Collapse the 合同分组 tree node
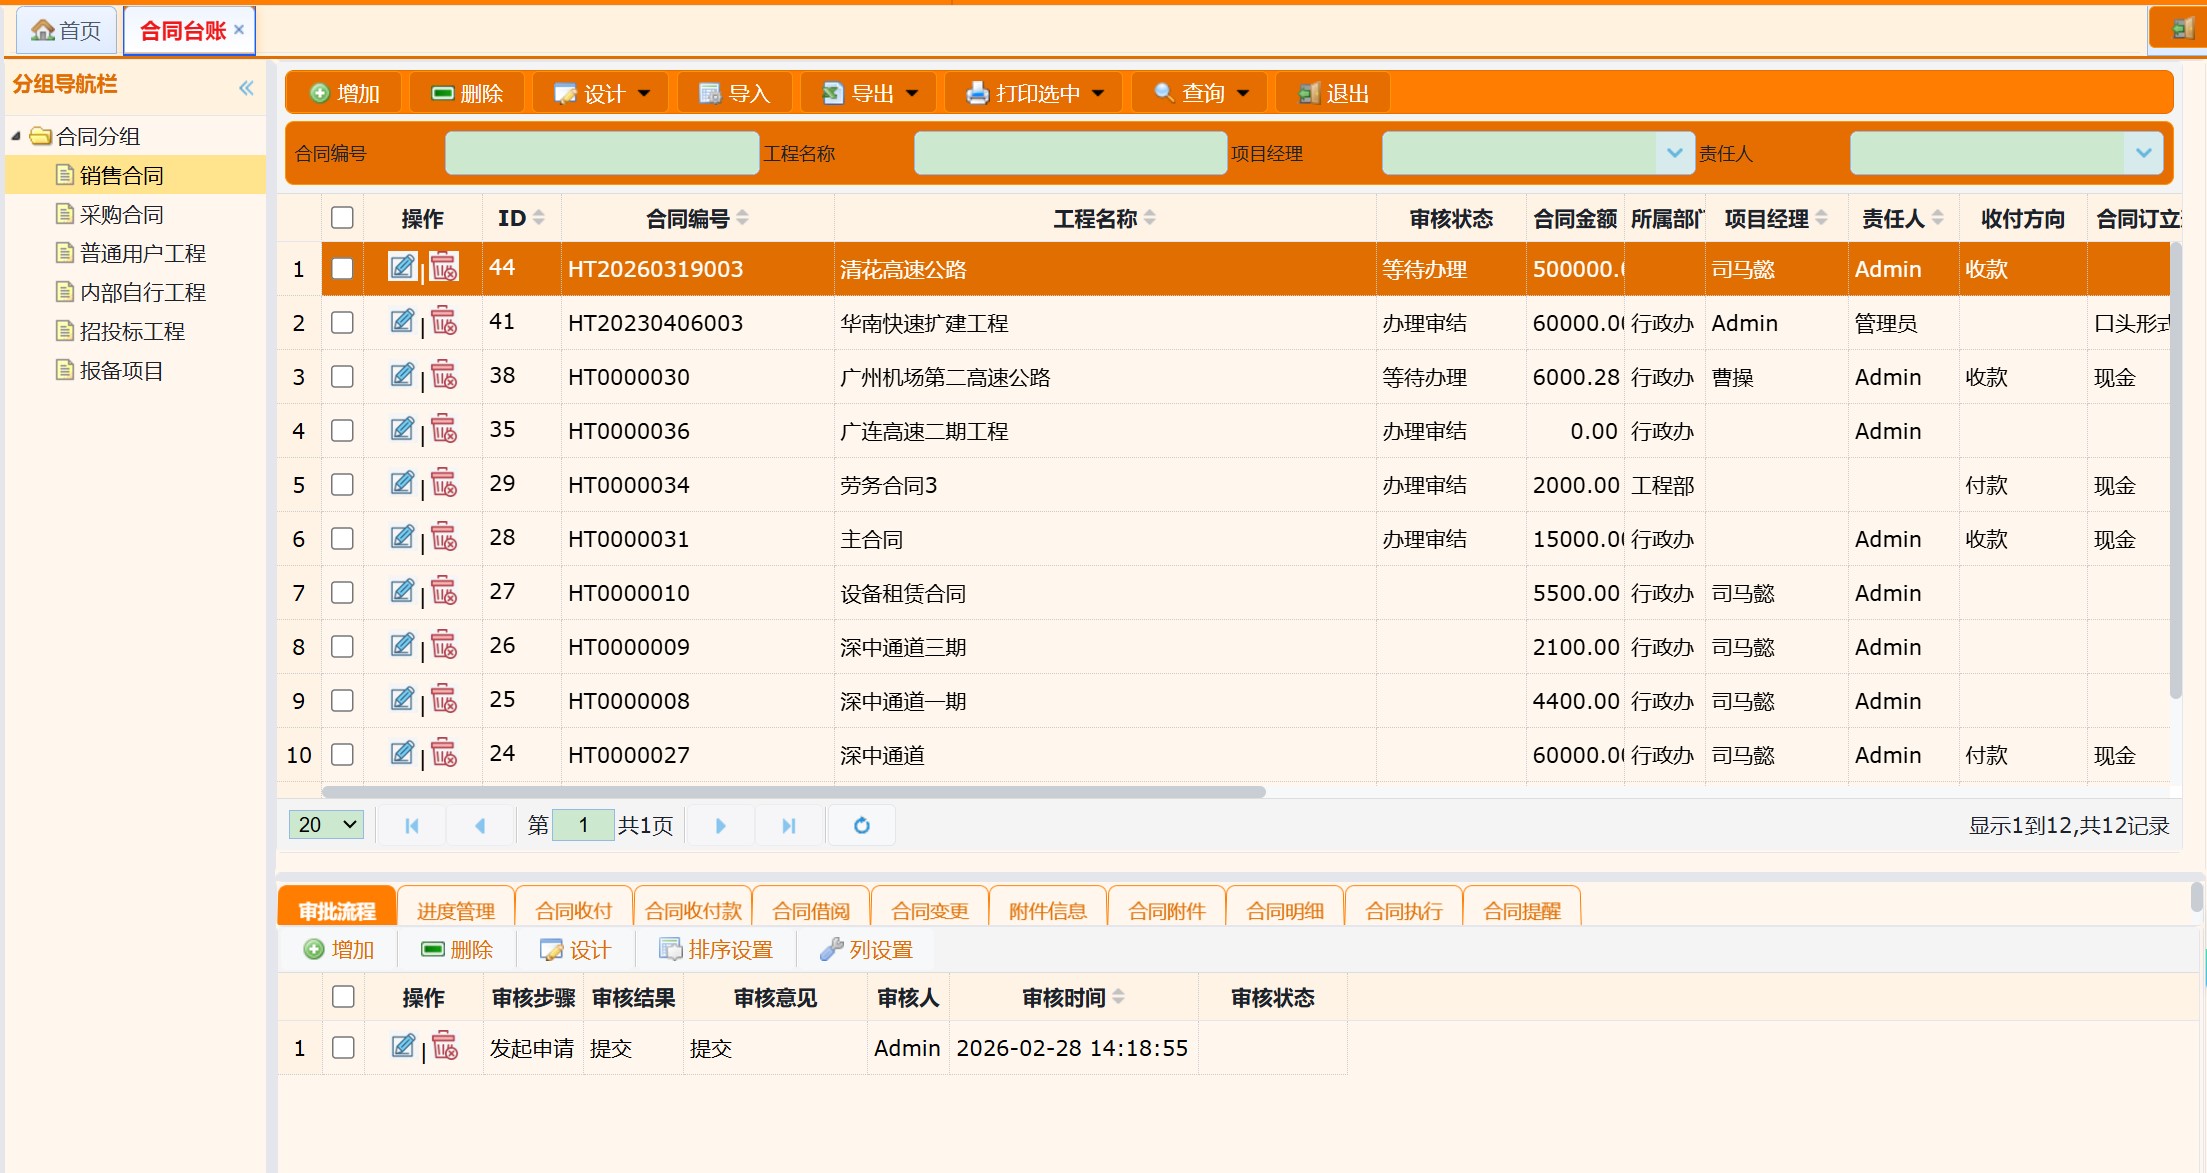The image size is (2207, 1173). pyautogui.click(x=16, y=136)
